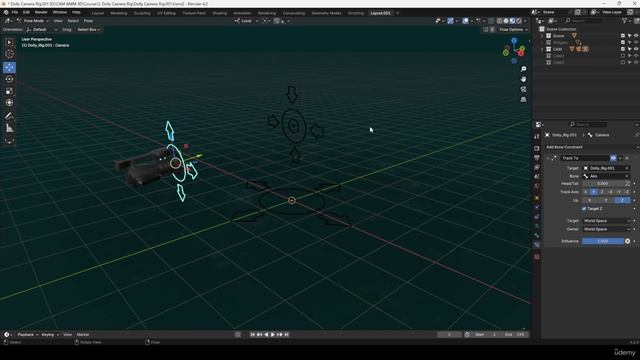Image resolution: width=640 pixels, height=360 pixels.
Task: Adjust the Influence slider
Action: coord(603,241)
